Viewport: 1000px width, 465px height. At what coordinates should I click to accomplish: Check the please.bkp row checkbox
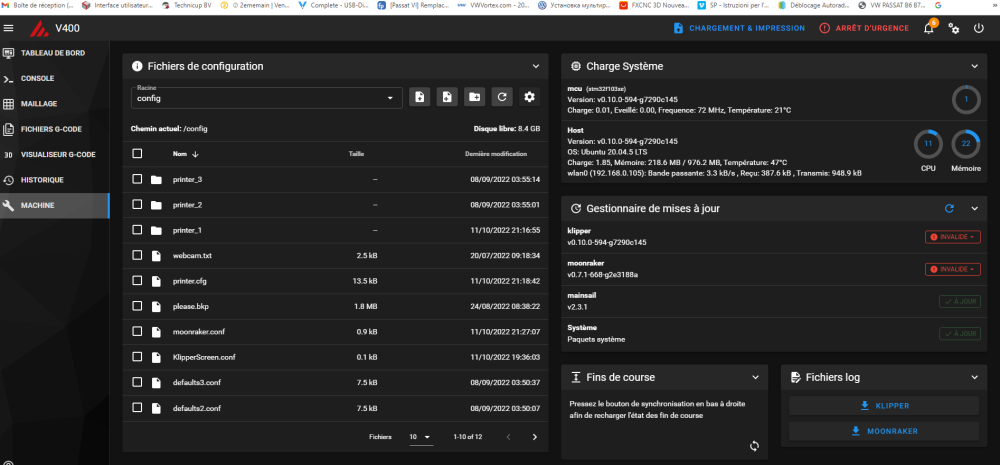click(x=137, y=306)
